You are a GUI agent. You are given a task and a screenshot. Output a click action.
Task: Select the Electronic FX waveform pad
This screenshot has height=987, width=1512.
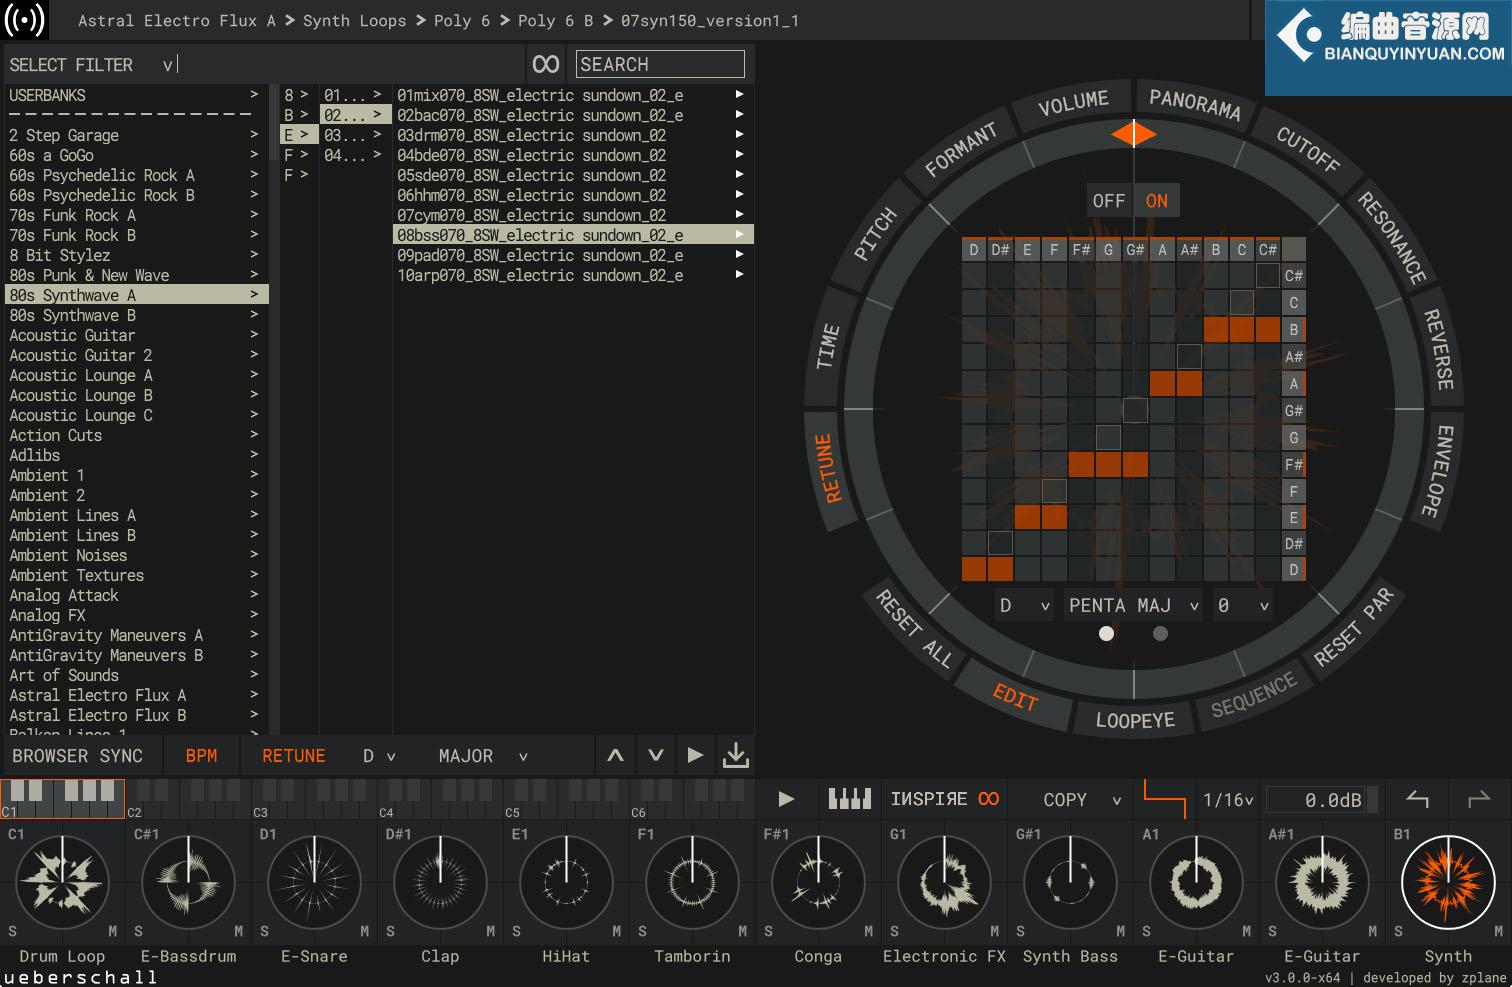pyautogui.click(x=944, y=883)
